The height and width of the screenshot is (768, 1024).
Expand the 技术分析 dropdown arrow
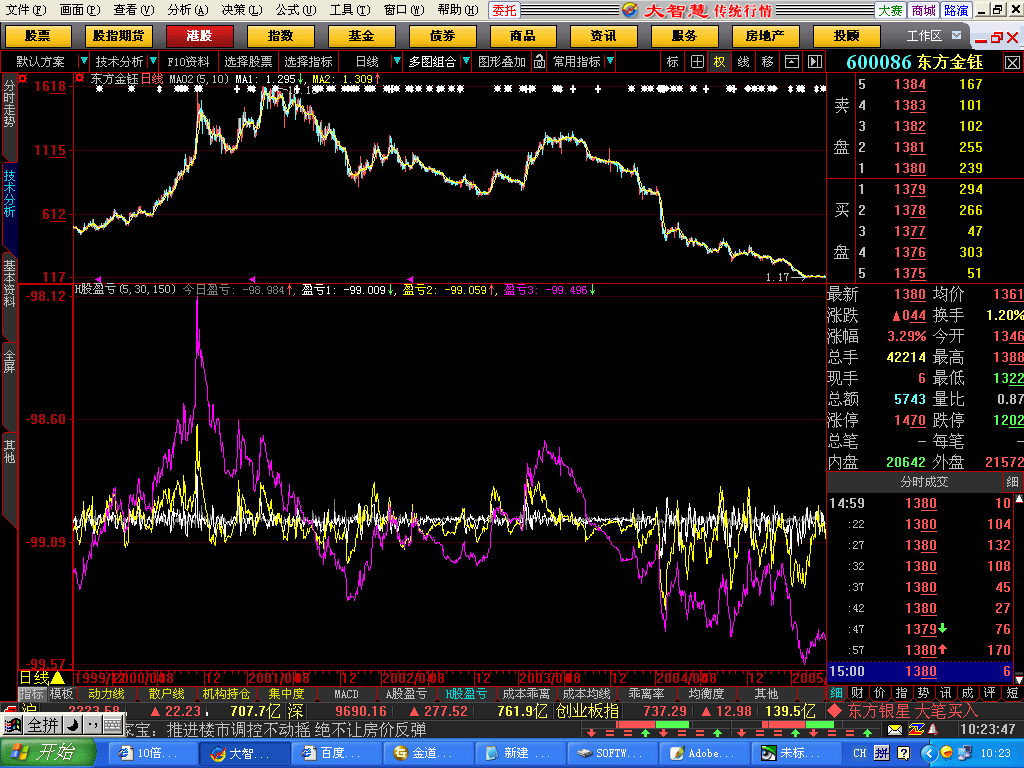[153, 61]
